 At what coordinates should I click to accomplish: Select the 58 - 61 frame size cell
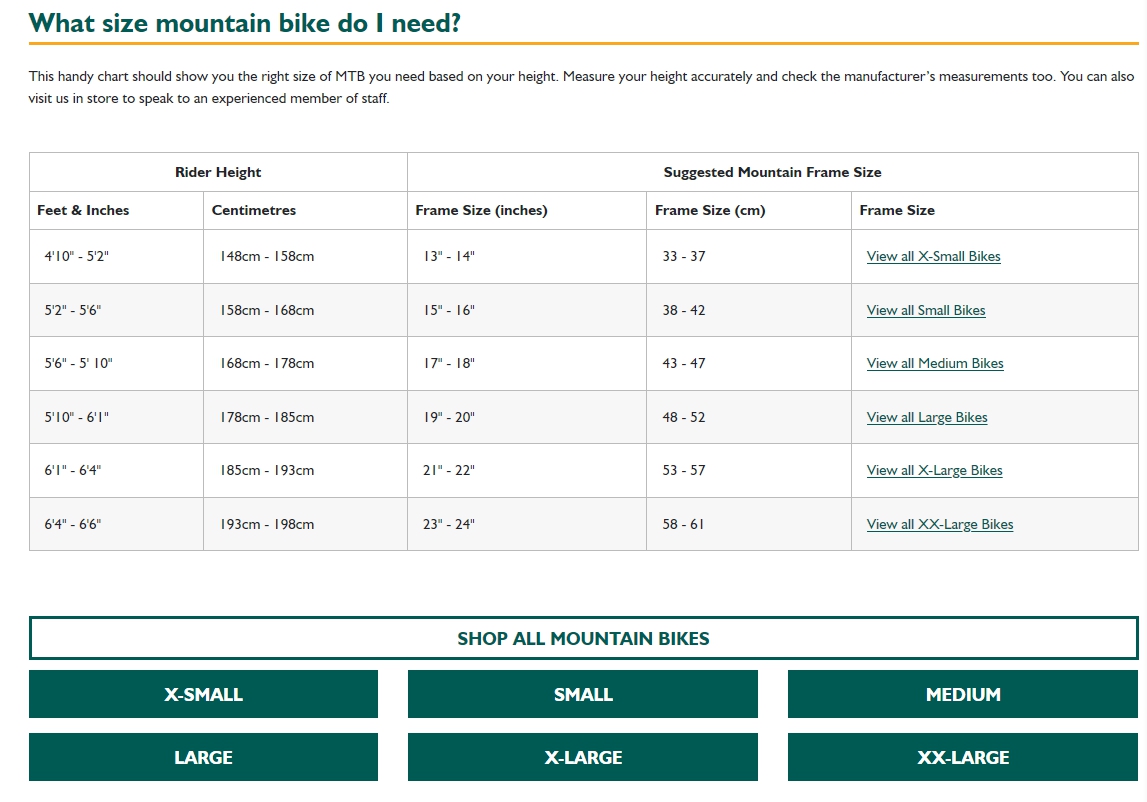click(683, 525)
